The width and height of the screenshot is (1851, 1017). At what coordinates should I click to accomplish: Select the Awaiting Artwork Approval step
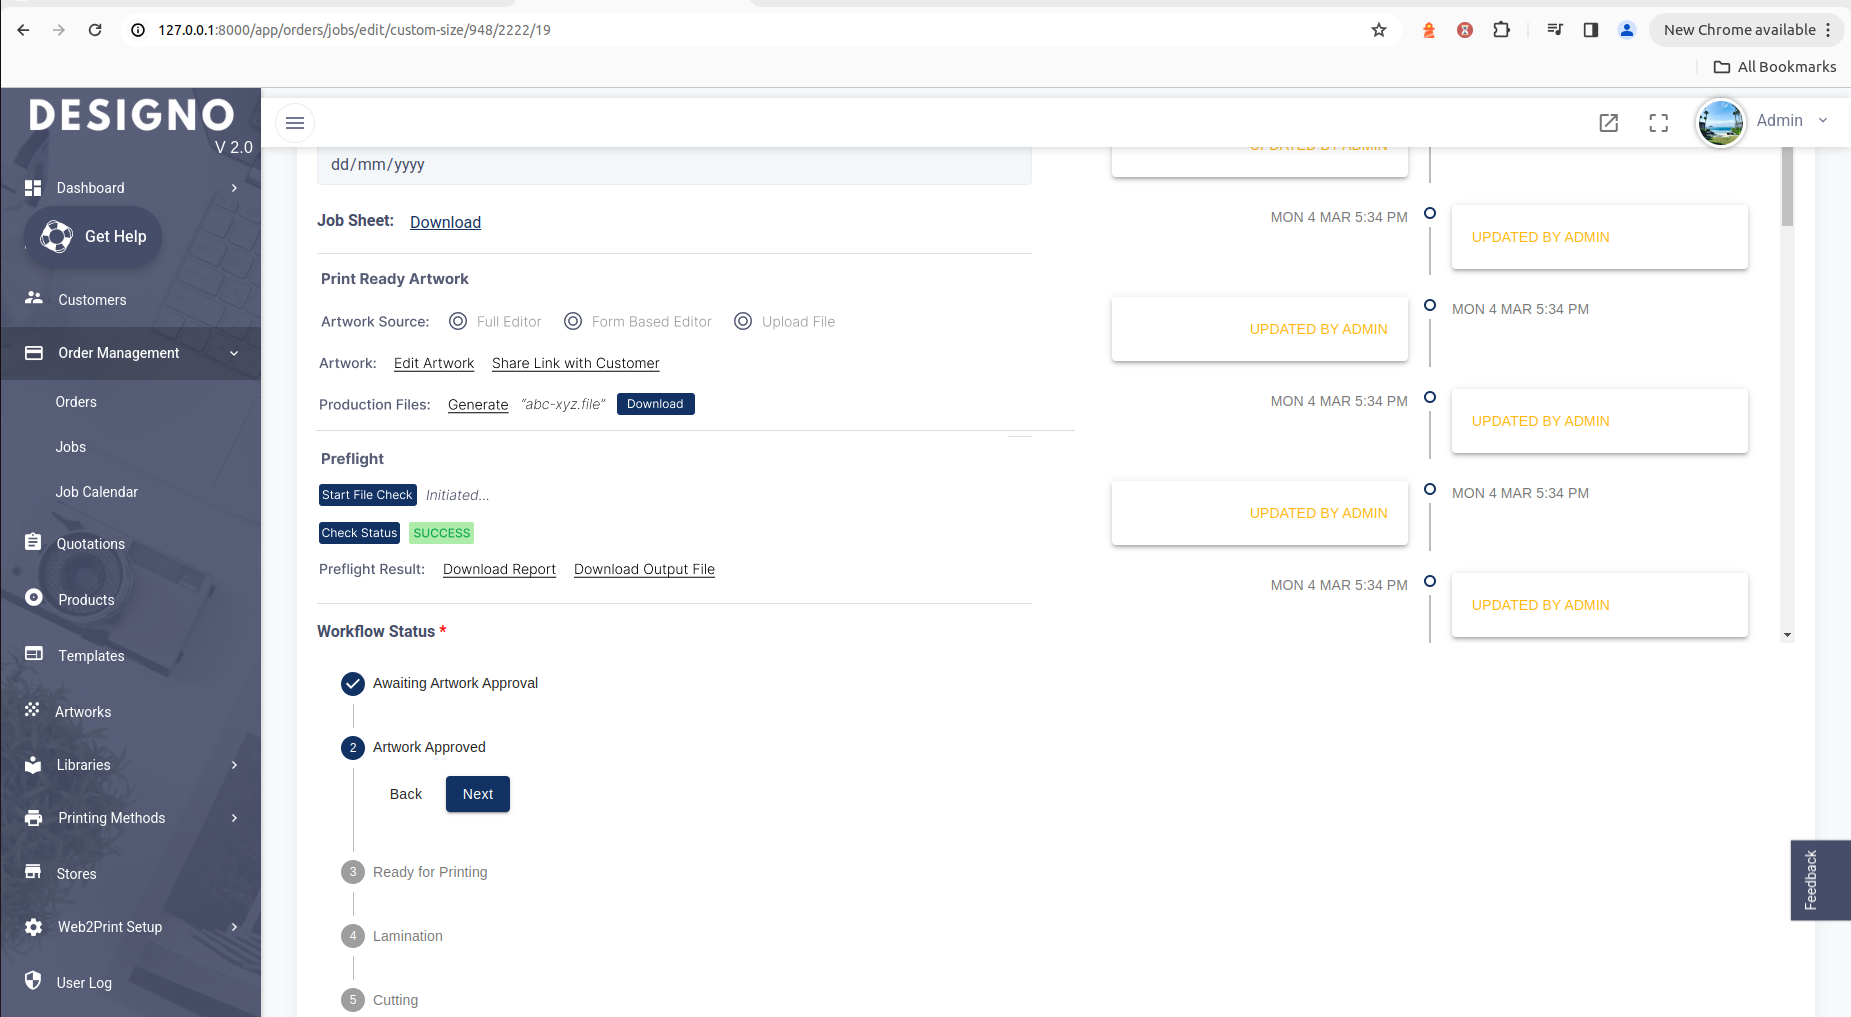pos(440,684)
